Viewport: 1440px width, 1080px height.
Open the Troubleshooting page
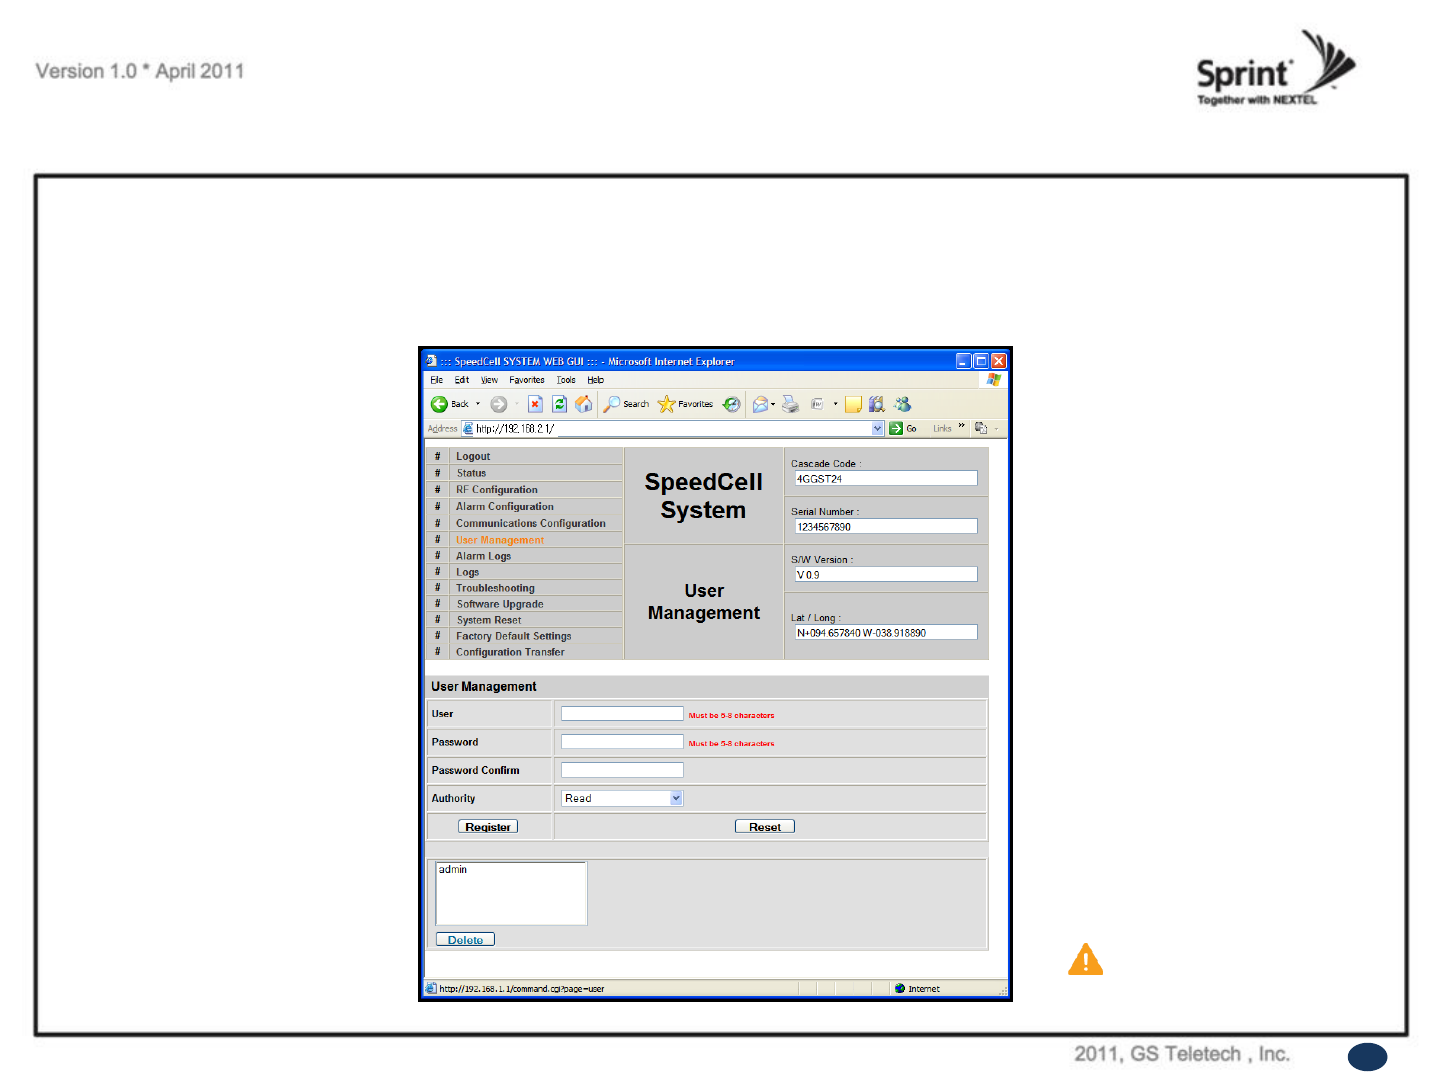tap(496, 588)
